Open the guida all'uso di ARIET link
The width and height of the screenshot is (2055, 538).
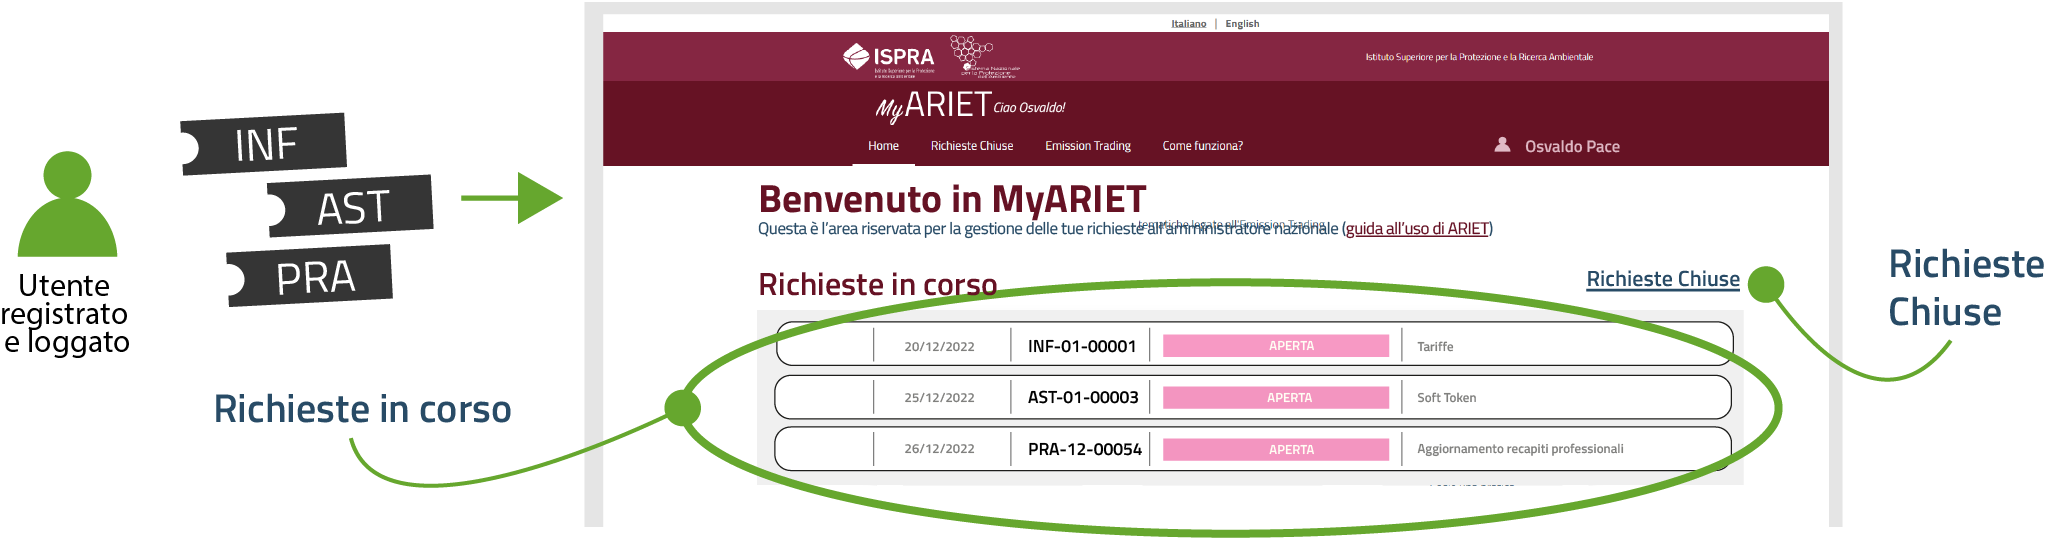[x=1417, y=229]
